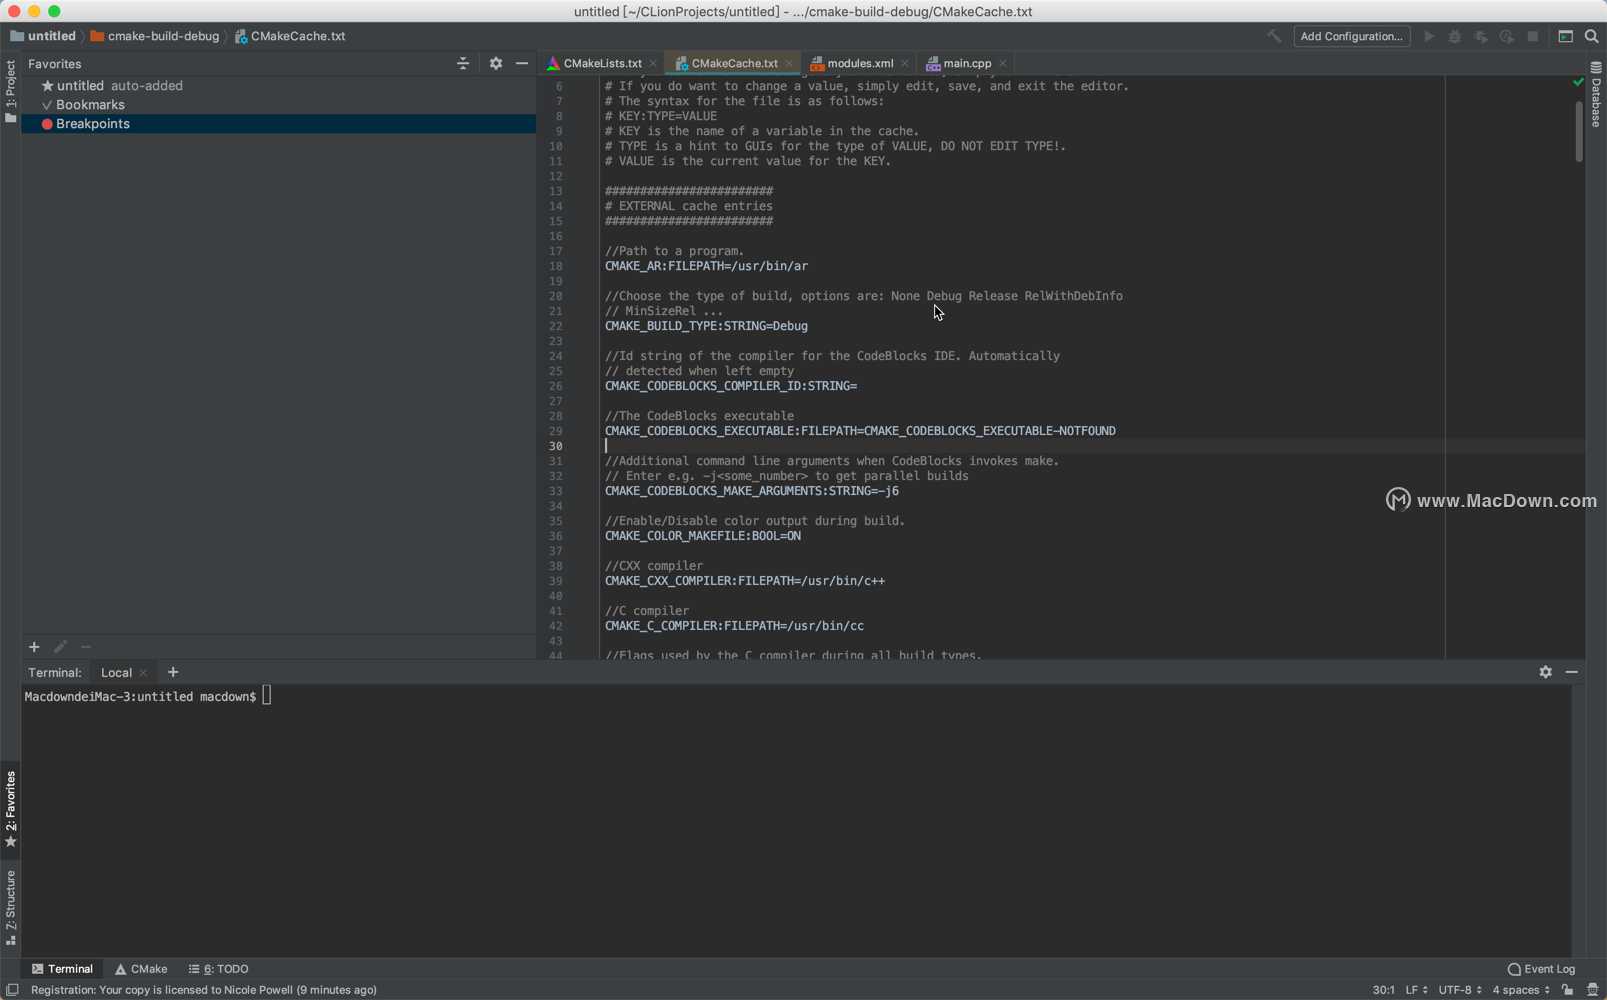Viewport: 1607px width, 1000px height.
Task: Open the 4 spaces indent dropdown
Action: tap(1521, 990)
